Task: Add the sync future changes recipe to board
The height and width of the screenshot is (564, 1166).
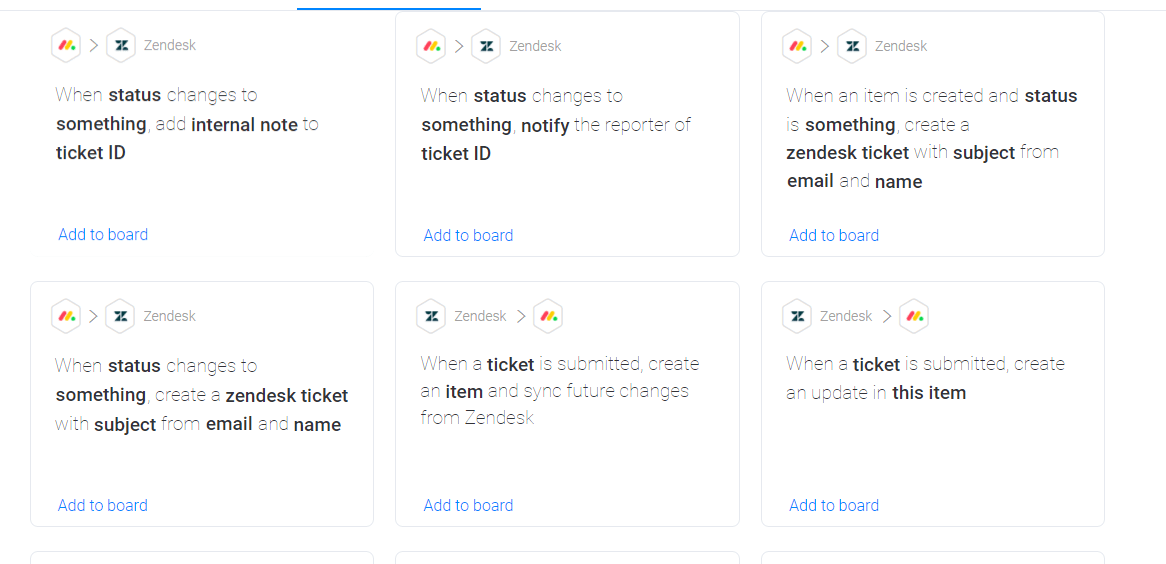Action: [x=468, y=505]
